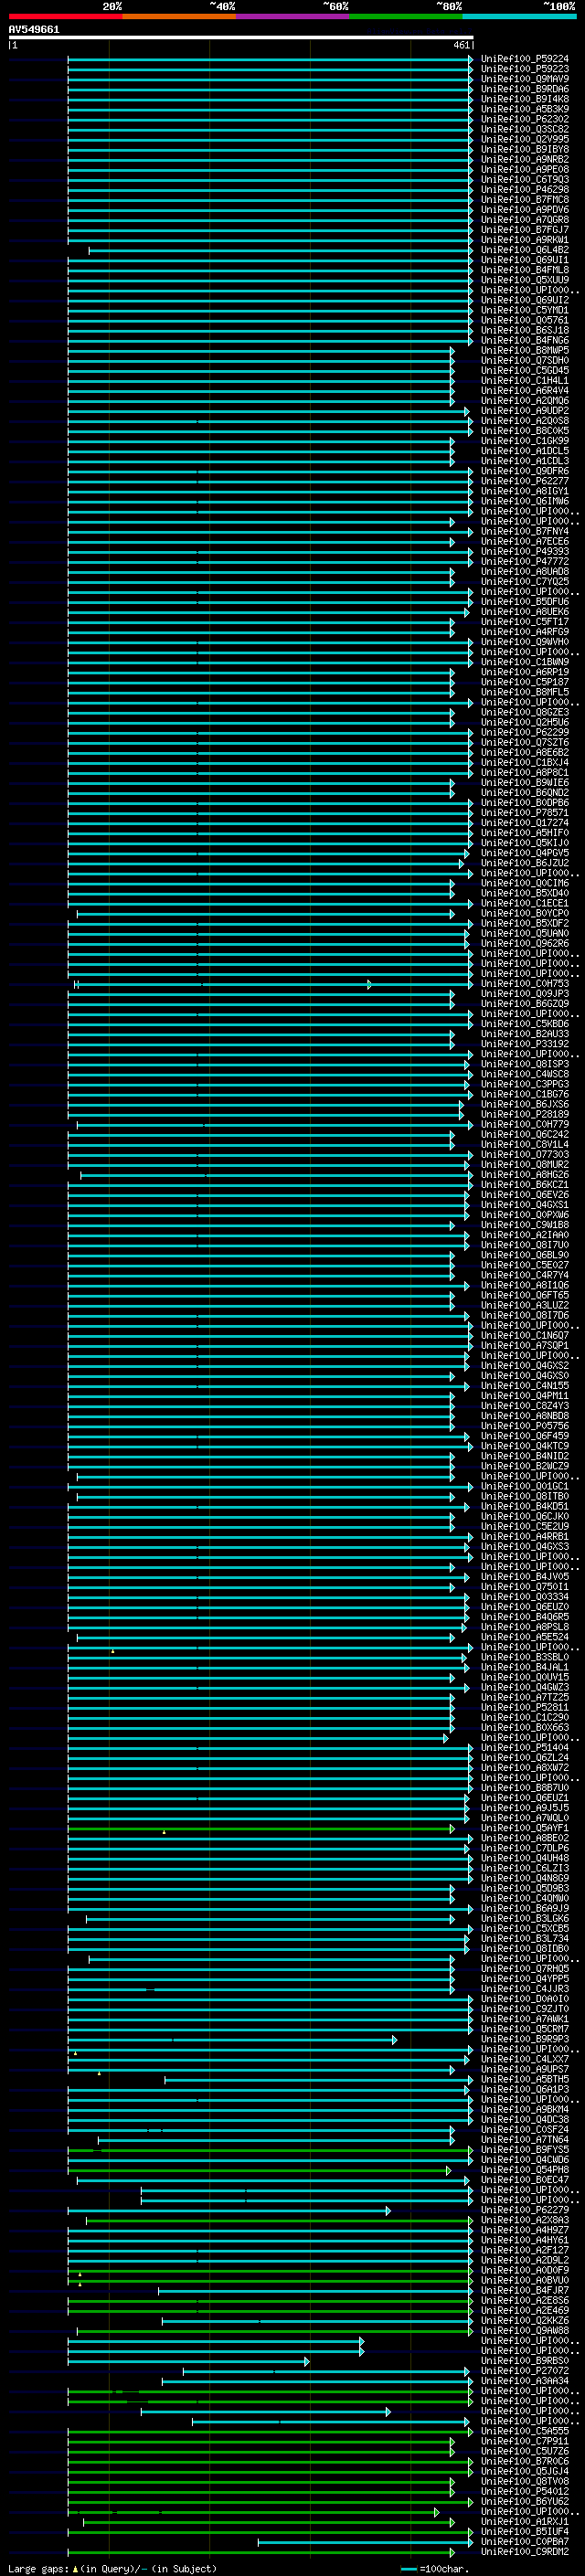Select the UniRef100_A9UDP2 label
585x2576 pixels.
tap(525, 411)
